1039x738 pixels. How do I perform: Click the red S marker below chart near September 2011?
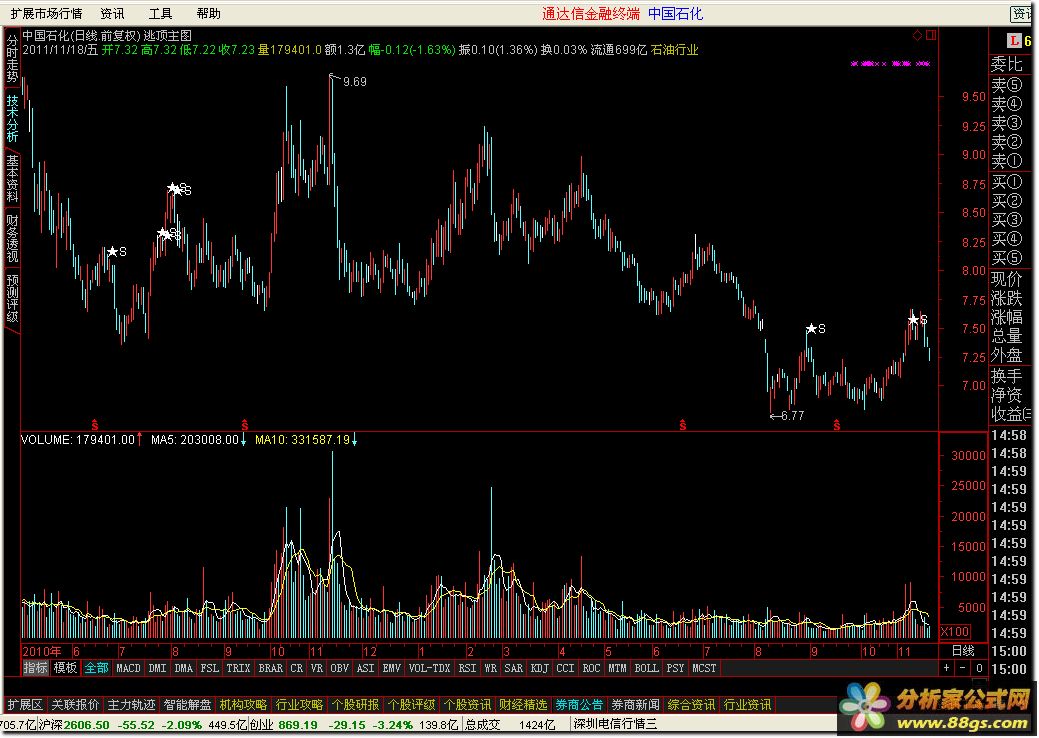[x=837, y=425]
